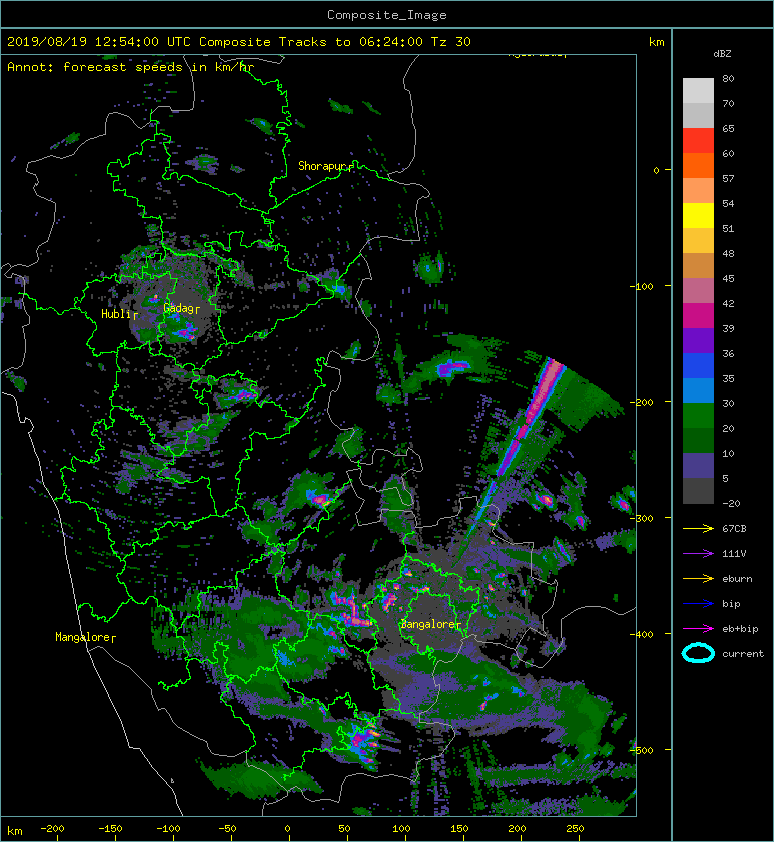Click the 'Composite_Image' title text
The height and width of the screenshot is (842, 774).
[x=387, y=15]
